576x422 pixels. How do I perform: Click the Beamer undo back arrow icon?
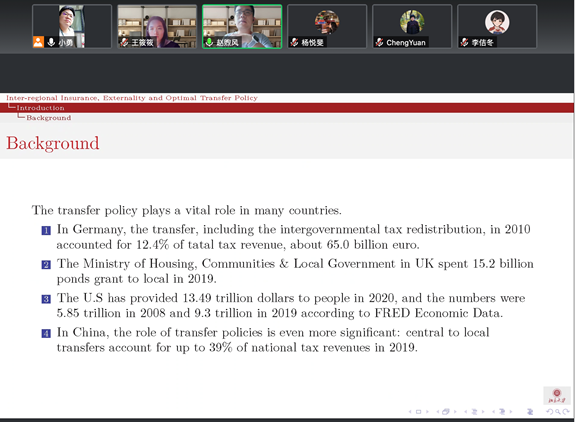tap(550, 412)
